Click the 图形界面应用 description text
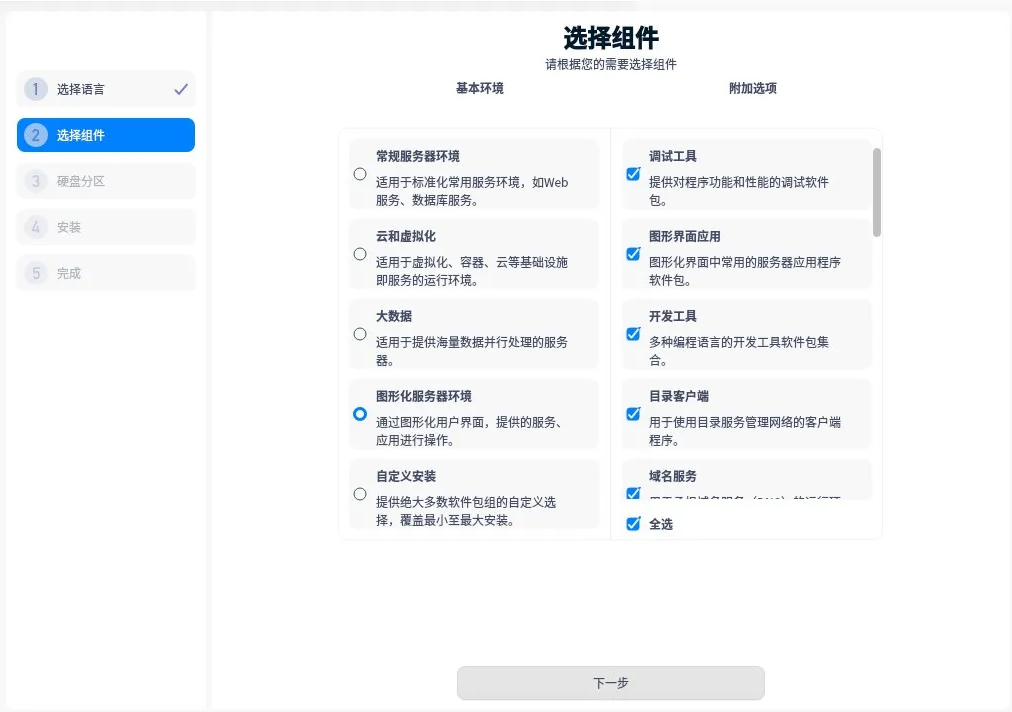This screenshot has height=712, width=1012. click(745, 271)
